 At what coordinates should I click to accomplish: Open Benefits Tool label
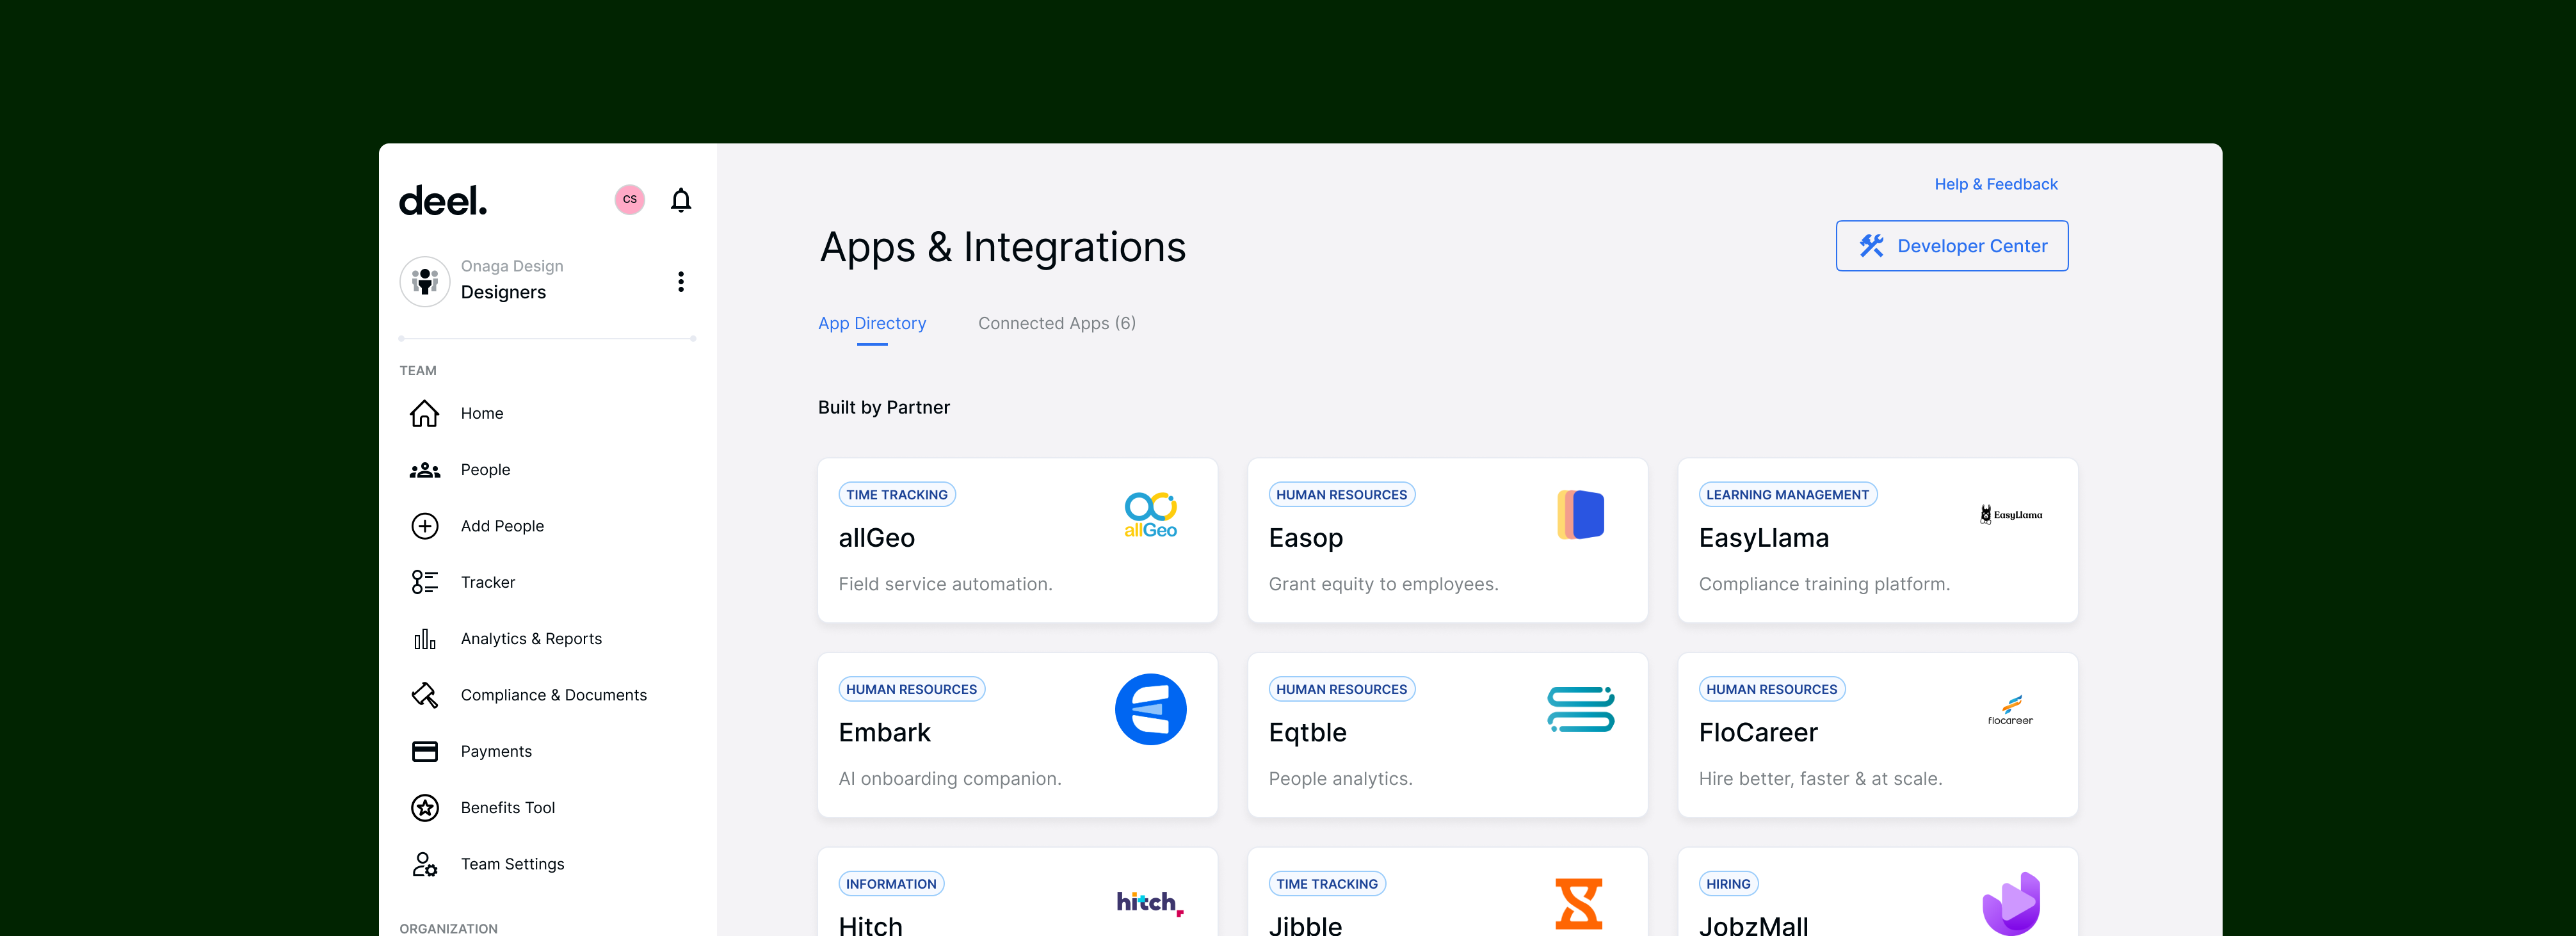[507, 808]
